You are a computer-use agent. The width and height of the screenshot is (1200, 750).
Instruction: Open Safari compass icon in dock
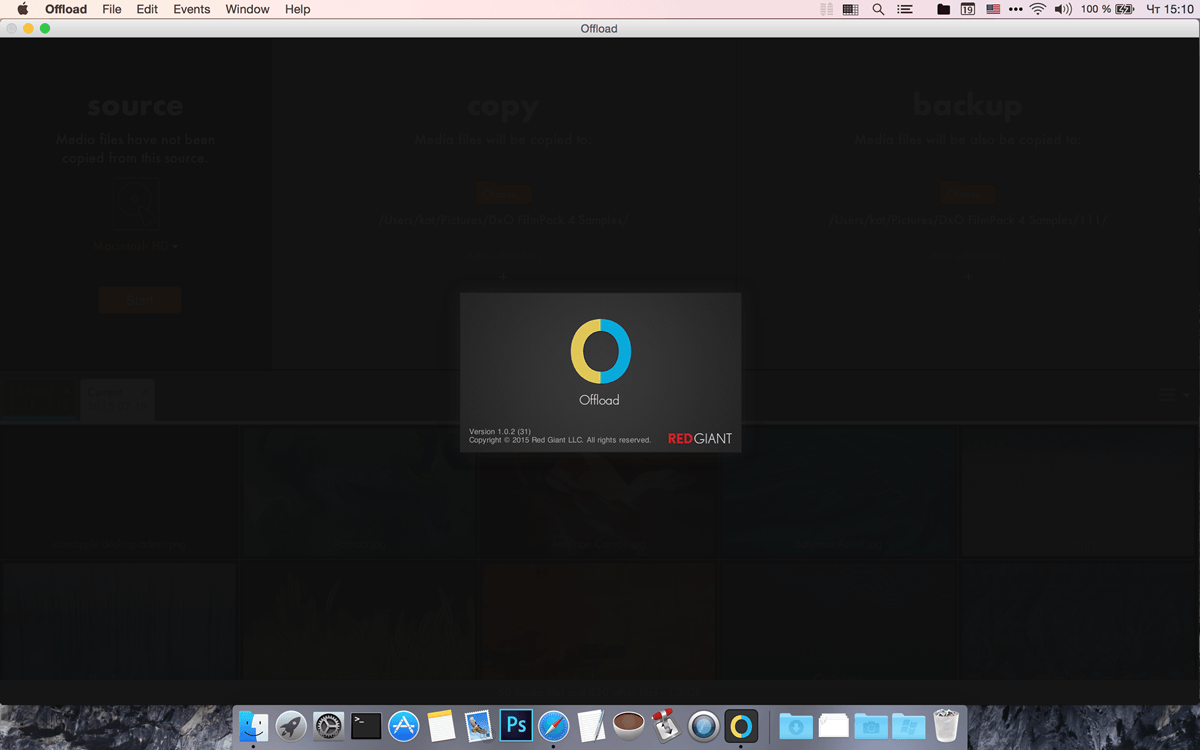(x=553, y=725)
